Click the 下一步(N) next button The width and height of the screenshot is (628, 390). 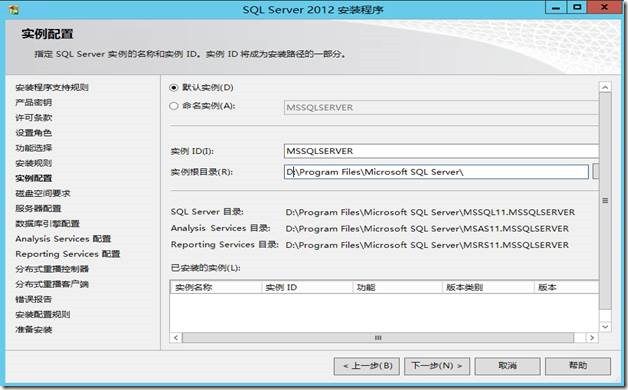pos(437,366)
